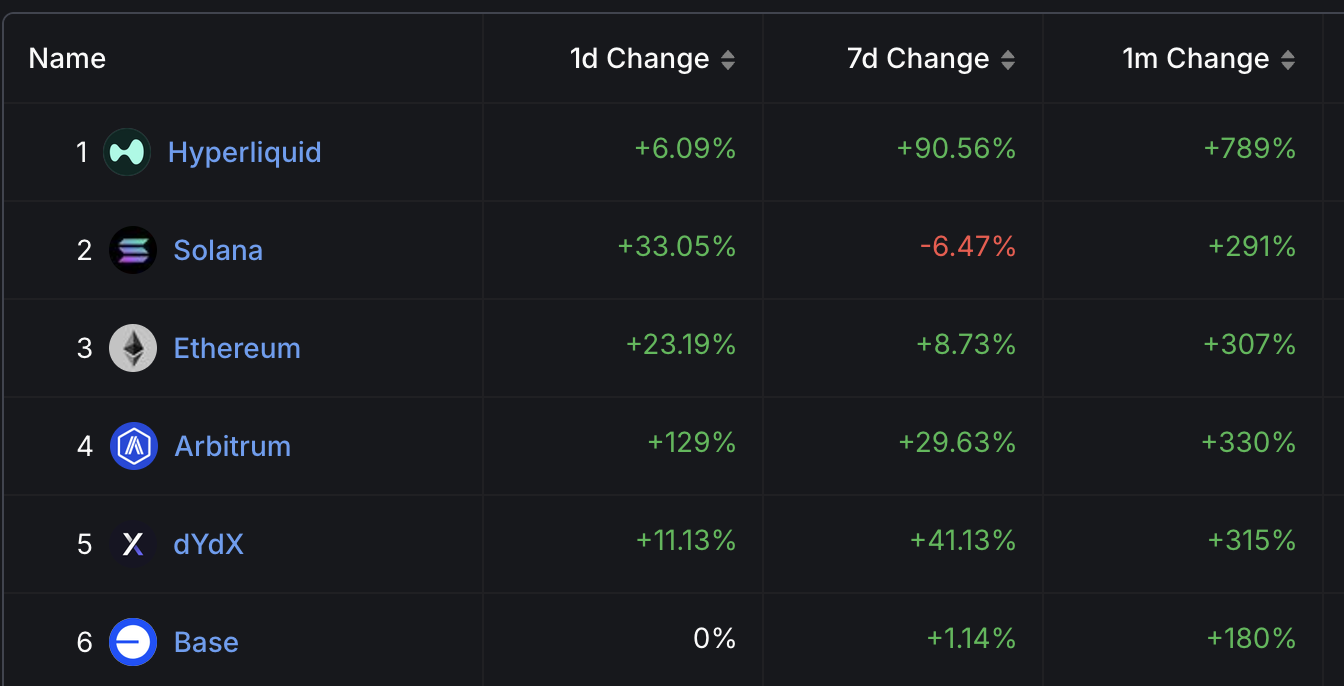Viewport: 1344px width, 686px height.
Task: Click the Arbitrum logo icon
Action: [x=133, y=446]
